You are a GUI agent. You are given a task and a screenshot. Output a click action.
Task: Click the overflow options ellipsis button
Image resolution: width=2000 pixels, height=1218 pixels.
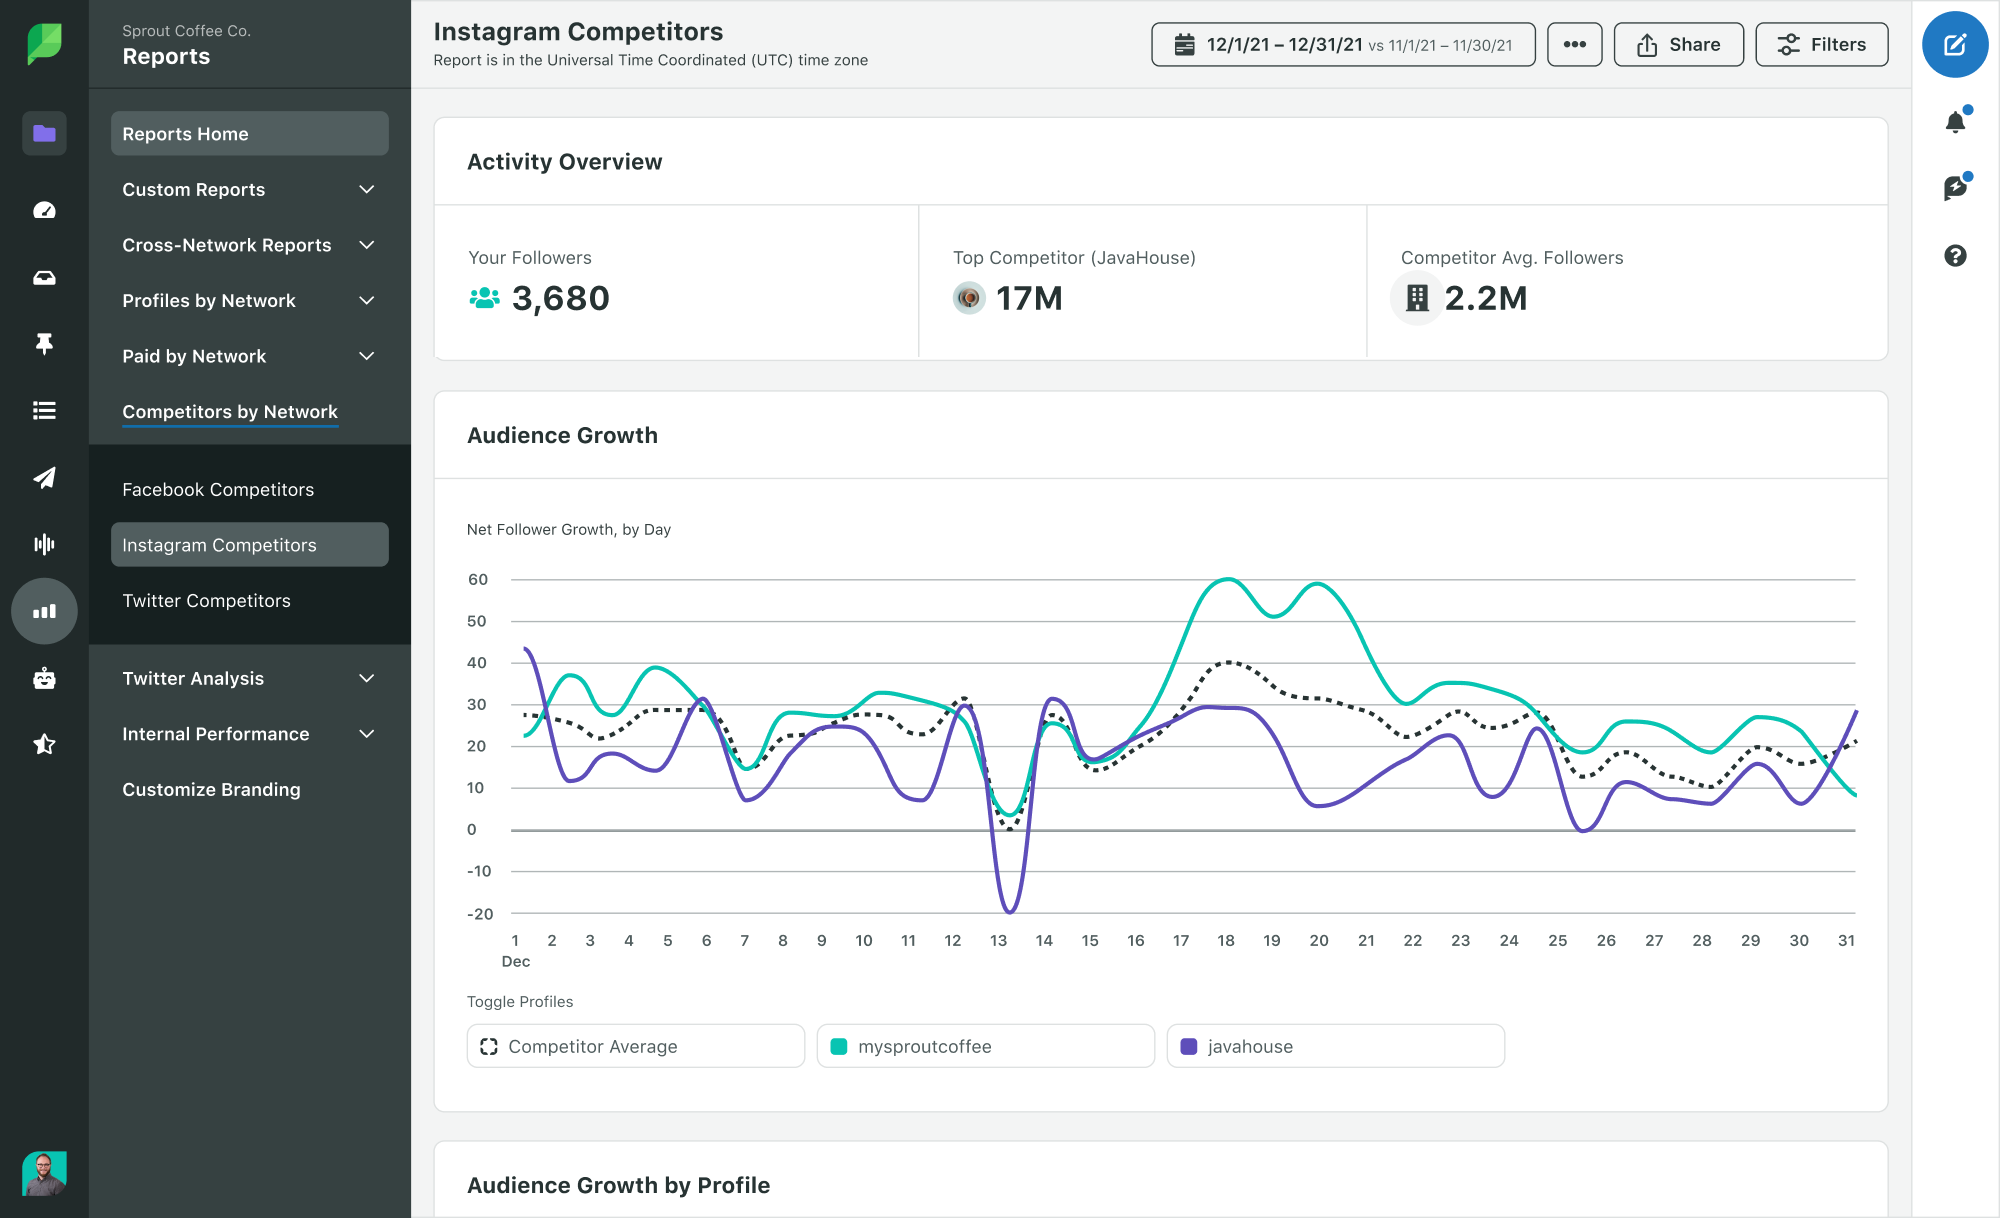pyautogui.click(x=1573, y=44)
